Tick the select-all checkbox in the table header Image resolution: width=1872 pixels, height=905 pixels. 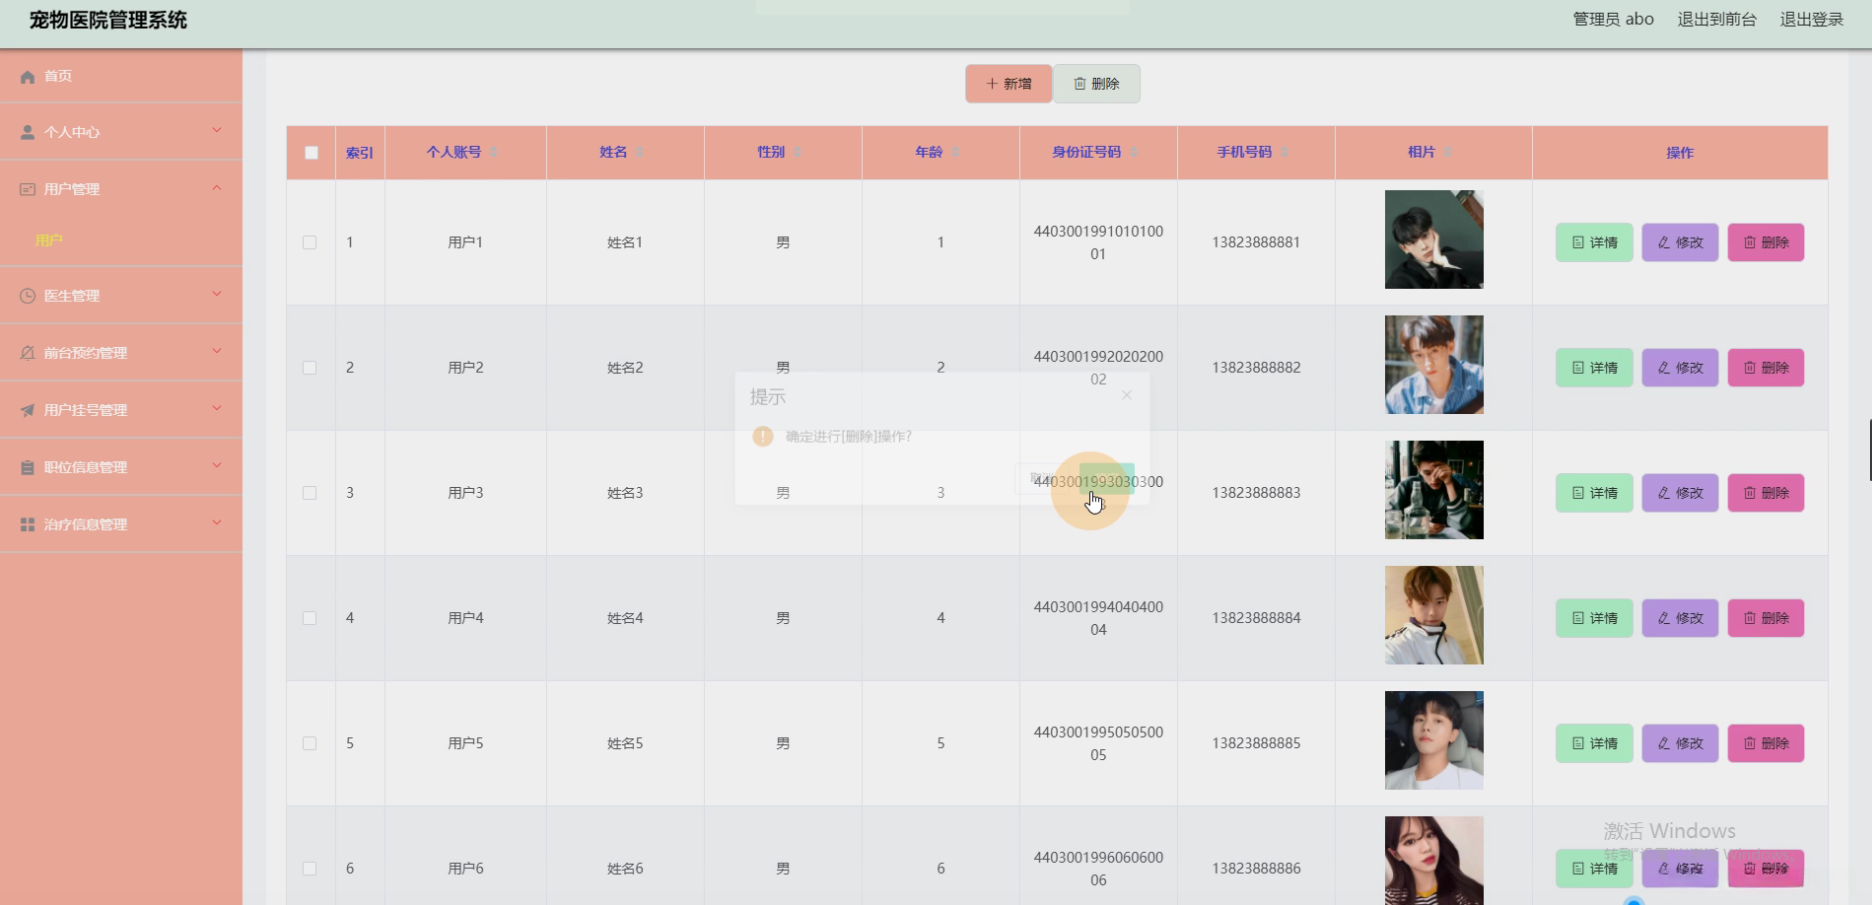[x=311, y=153]
